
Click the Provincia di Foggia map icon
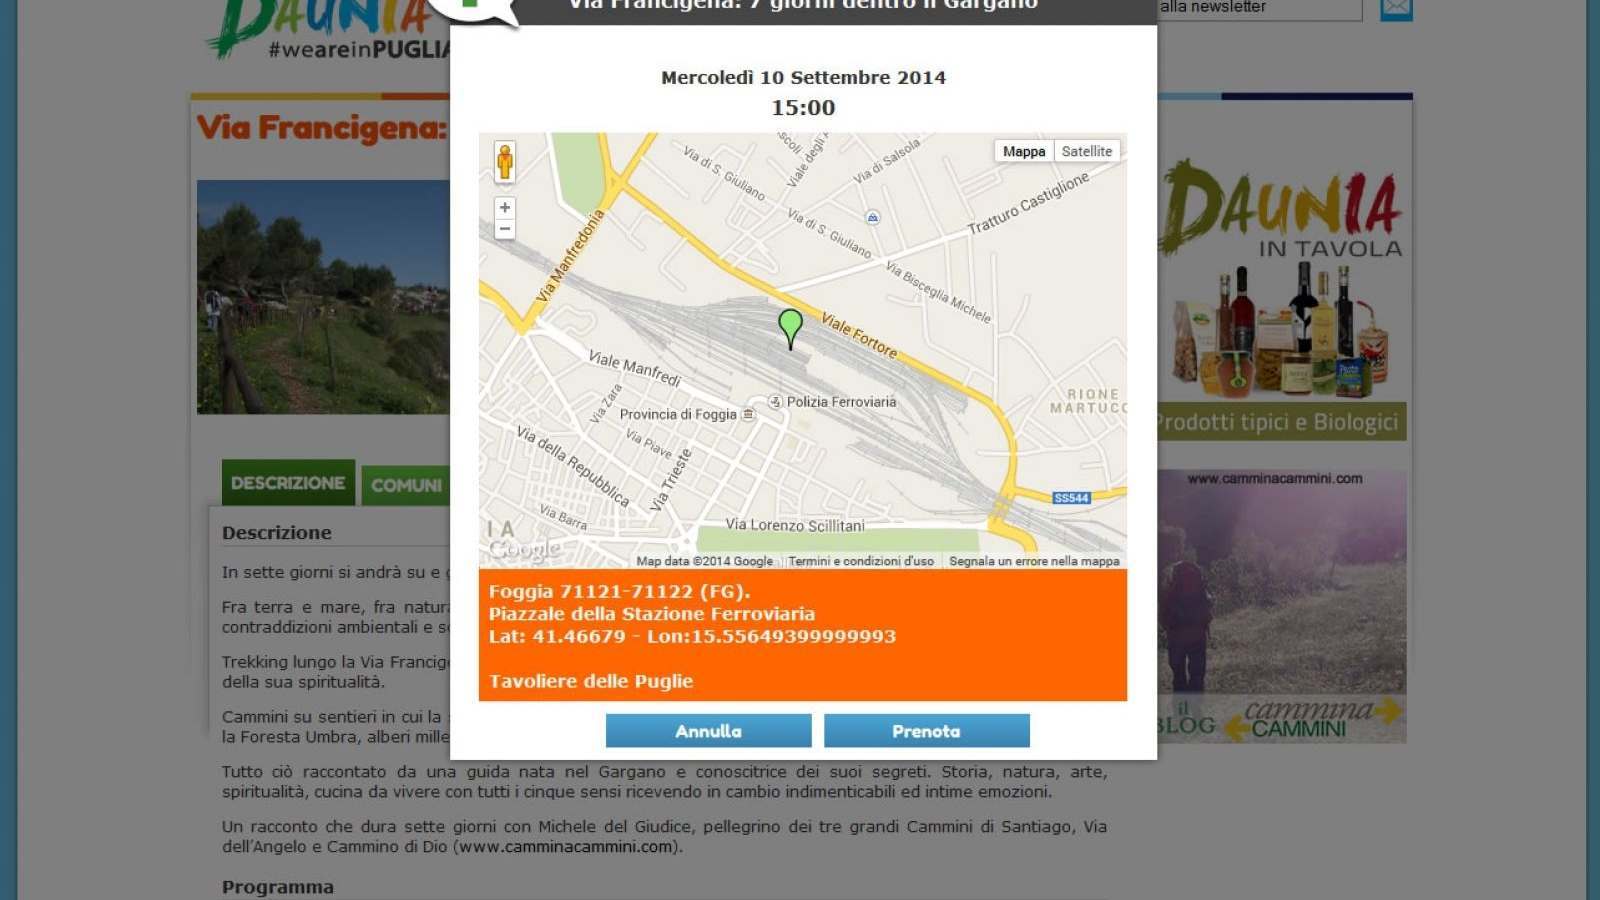[x=748, y=414]
